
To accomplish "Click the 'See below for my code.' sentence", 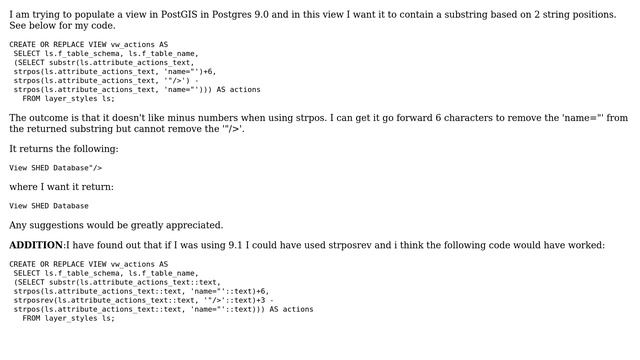I will click(62, 25).
